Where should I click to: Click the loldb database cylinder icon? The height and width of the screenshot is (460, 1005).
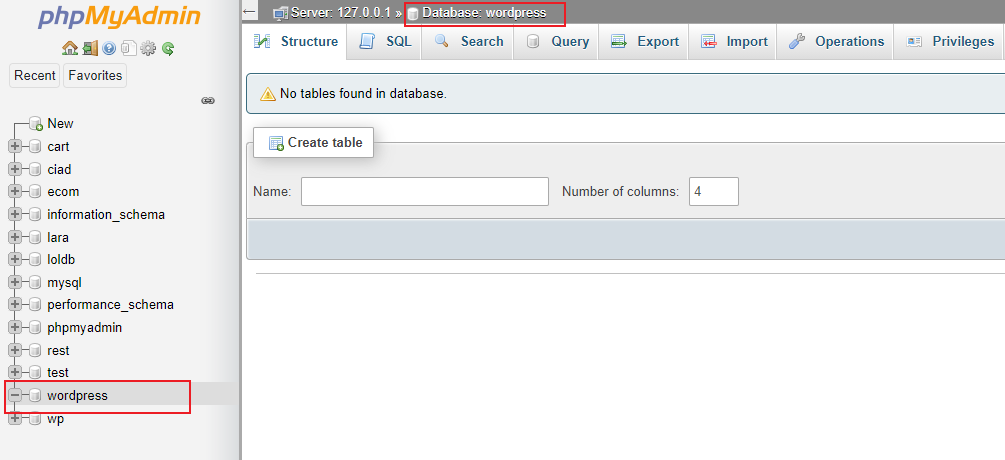coord(35,259)
